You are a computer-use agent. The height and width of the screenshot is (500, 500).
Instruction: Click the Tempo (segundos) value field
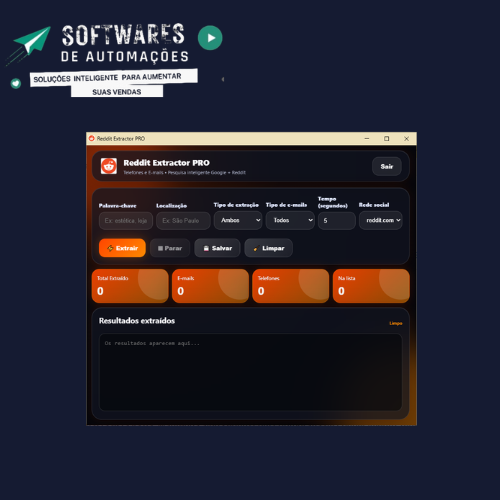click(337, 221)
